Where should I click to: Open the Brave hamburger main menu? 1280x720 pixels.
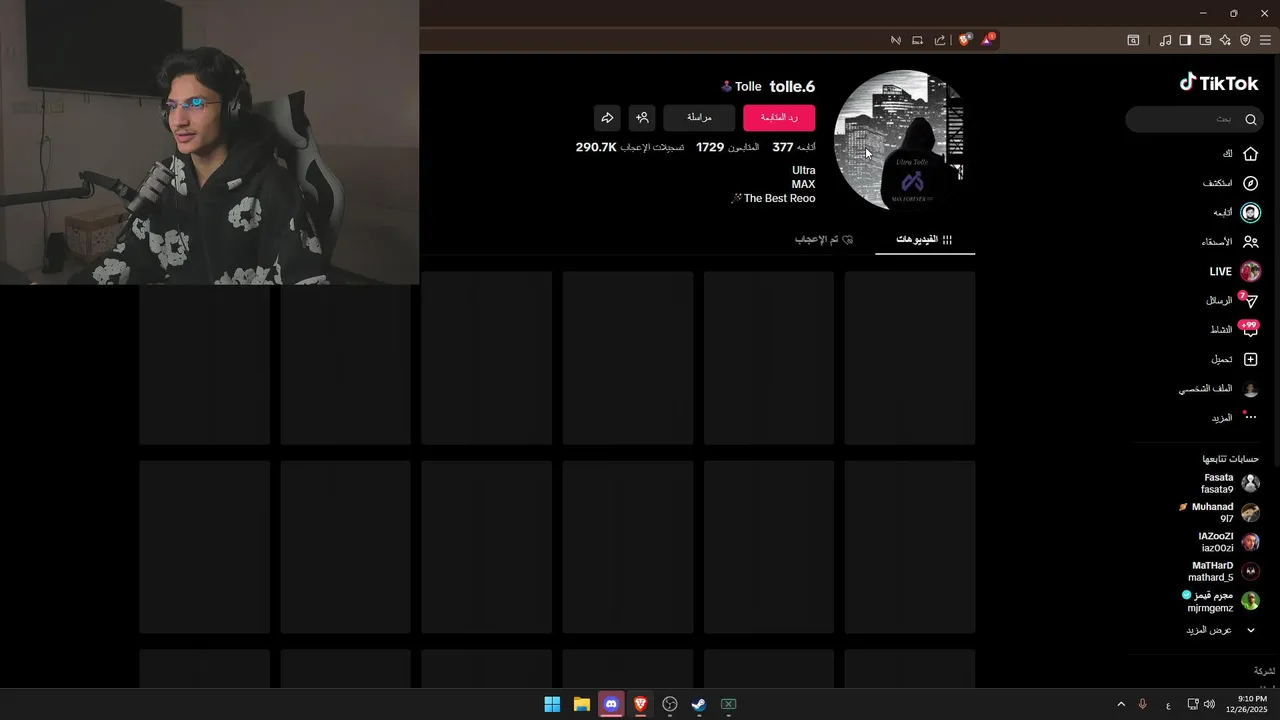(1265, 40)
